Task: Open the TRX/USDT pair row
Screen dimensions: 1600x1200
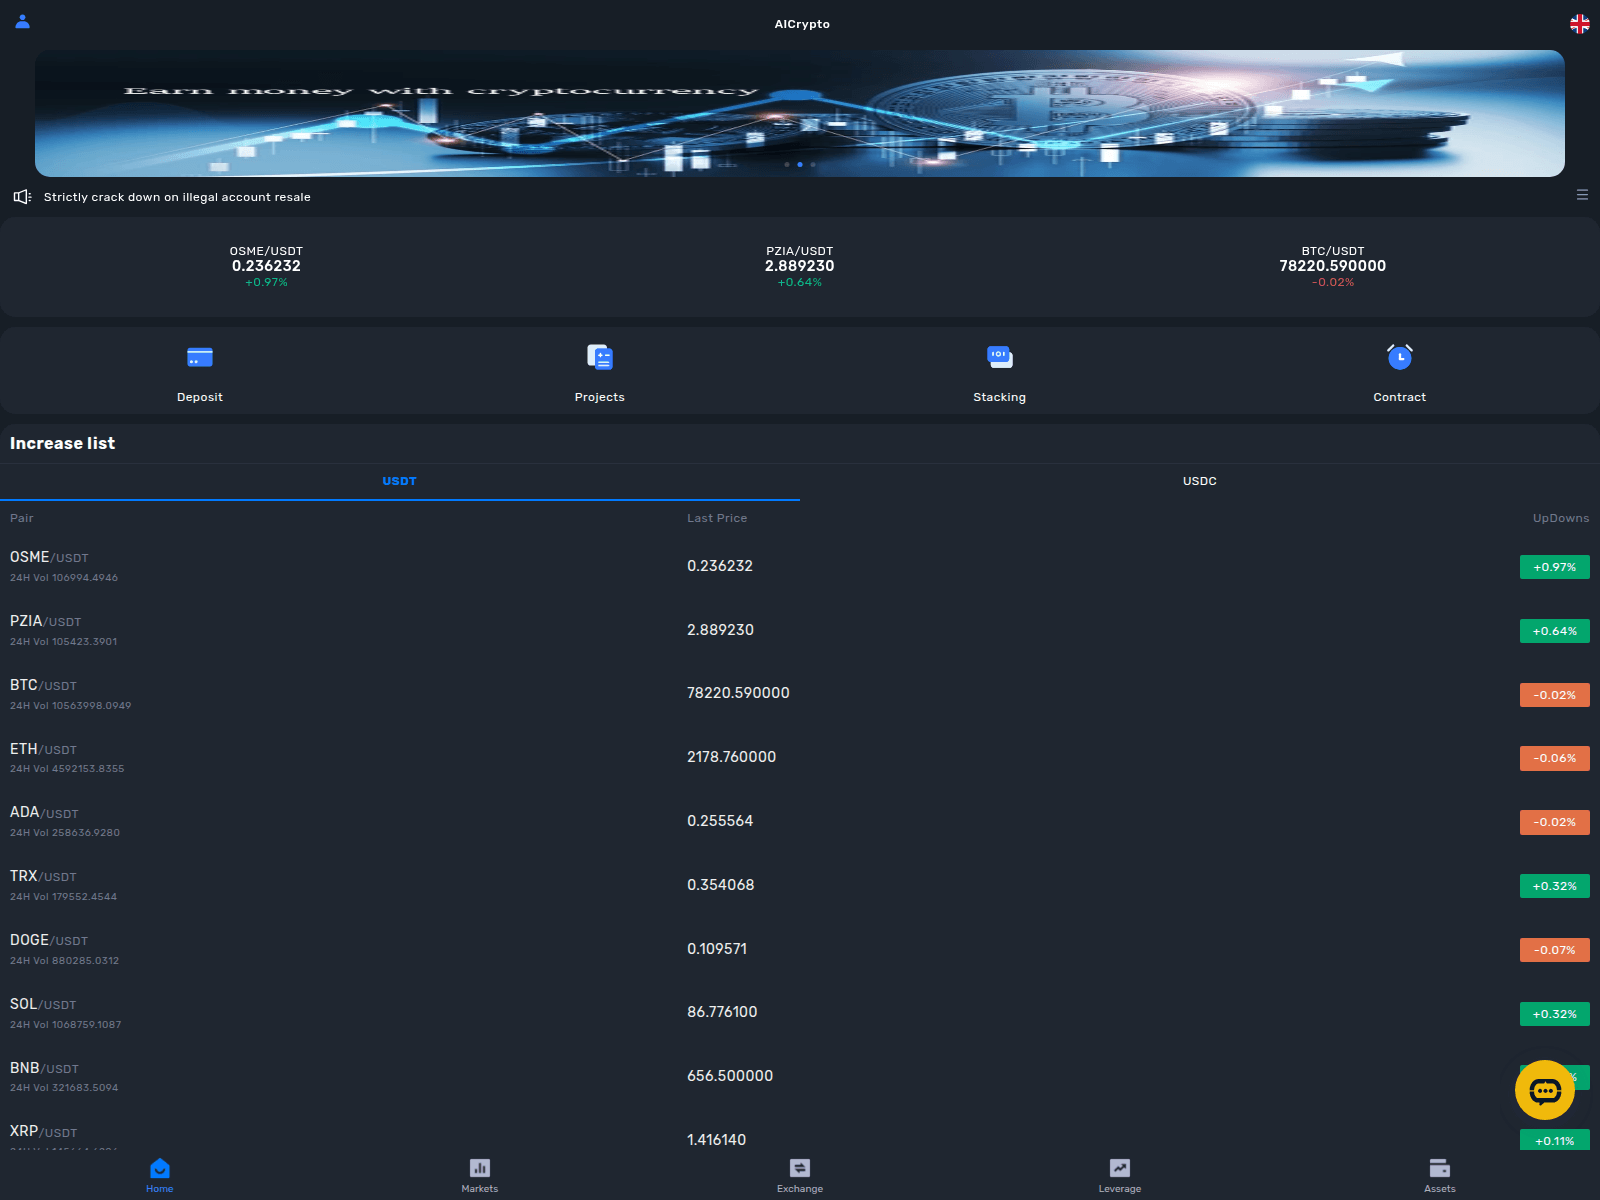Action: click(x=800, y=886)
